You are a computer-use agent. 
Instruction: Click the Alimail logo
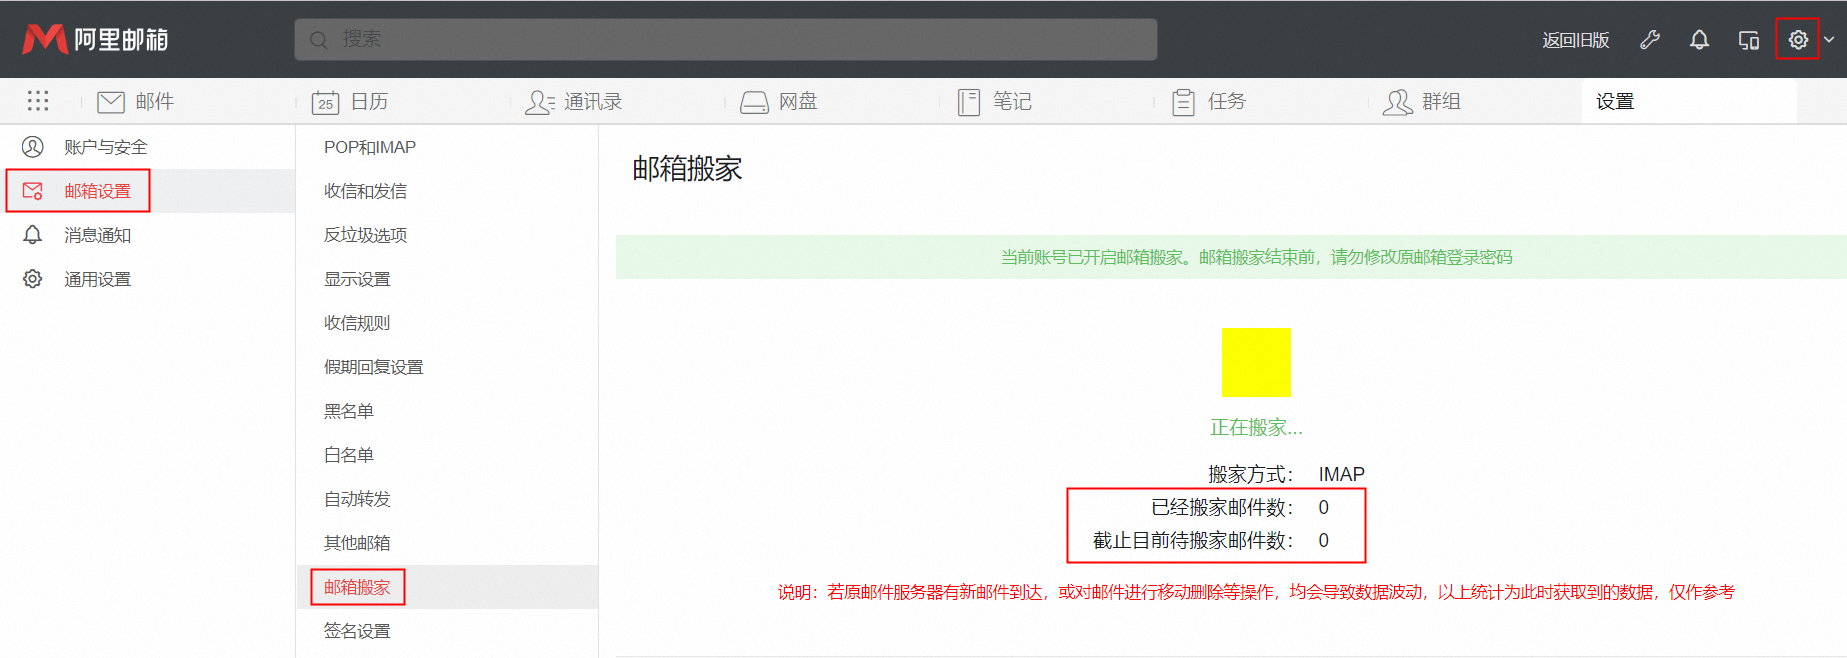pos(95,39)
